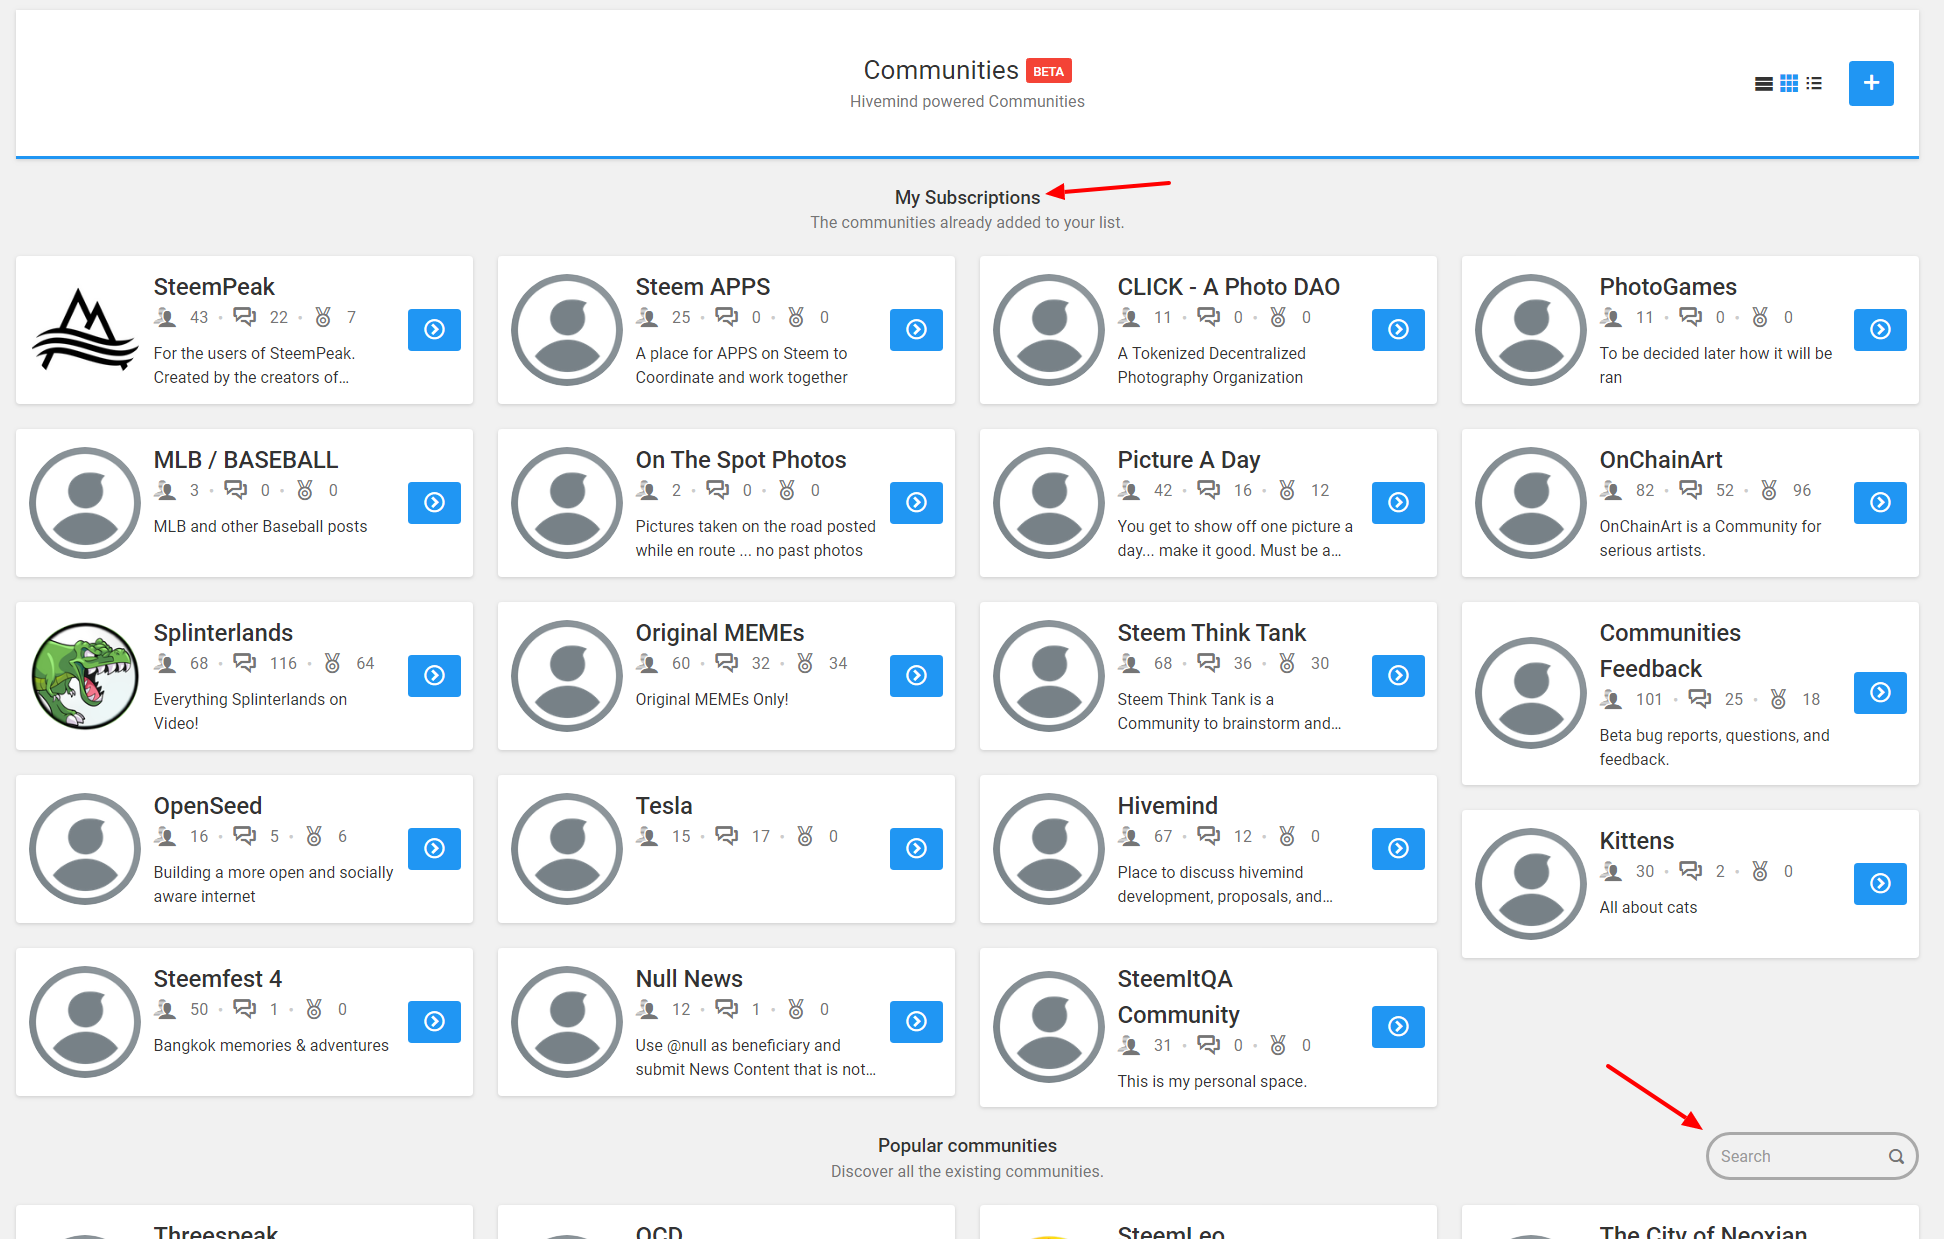Viewport: 1944px width, 1239px height.
Task: Click the Popular communities heading
Action: tap(967, 1146)
